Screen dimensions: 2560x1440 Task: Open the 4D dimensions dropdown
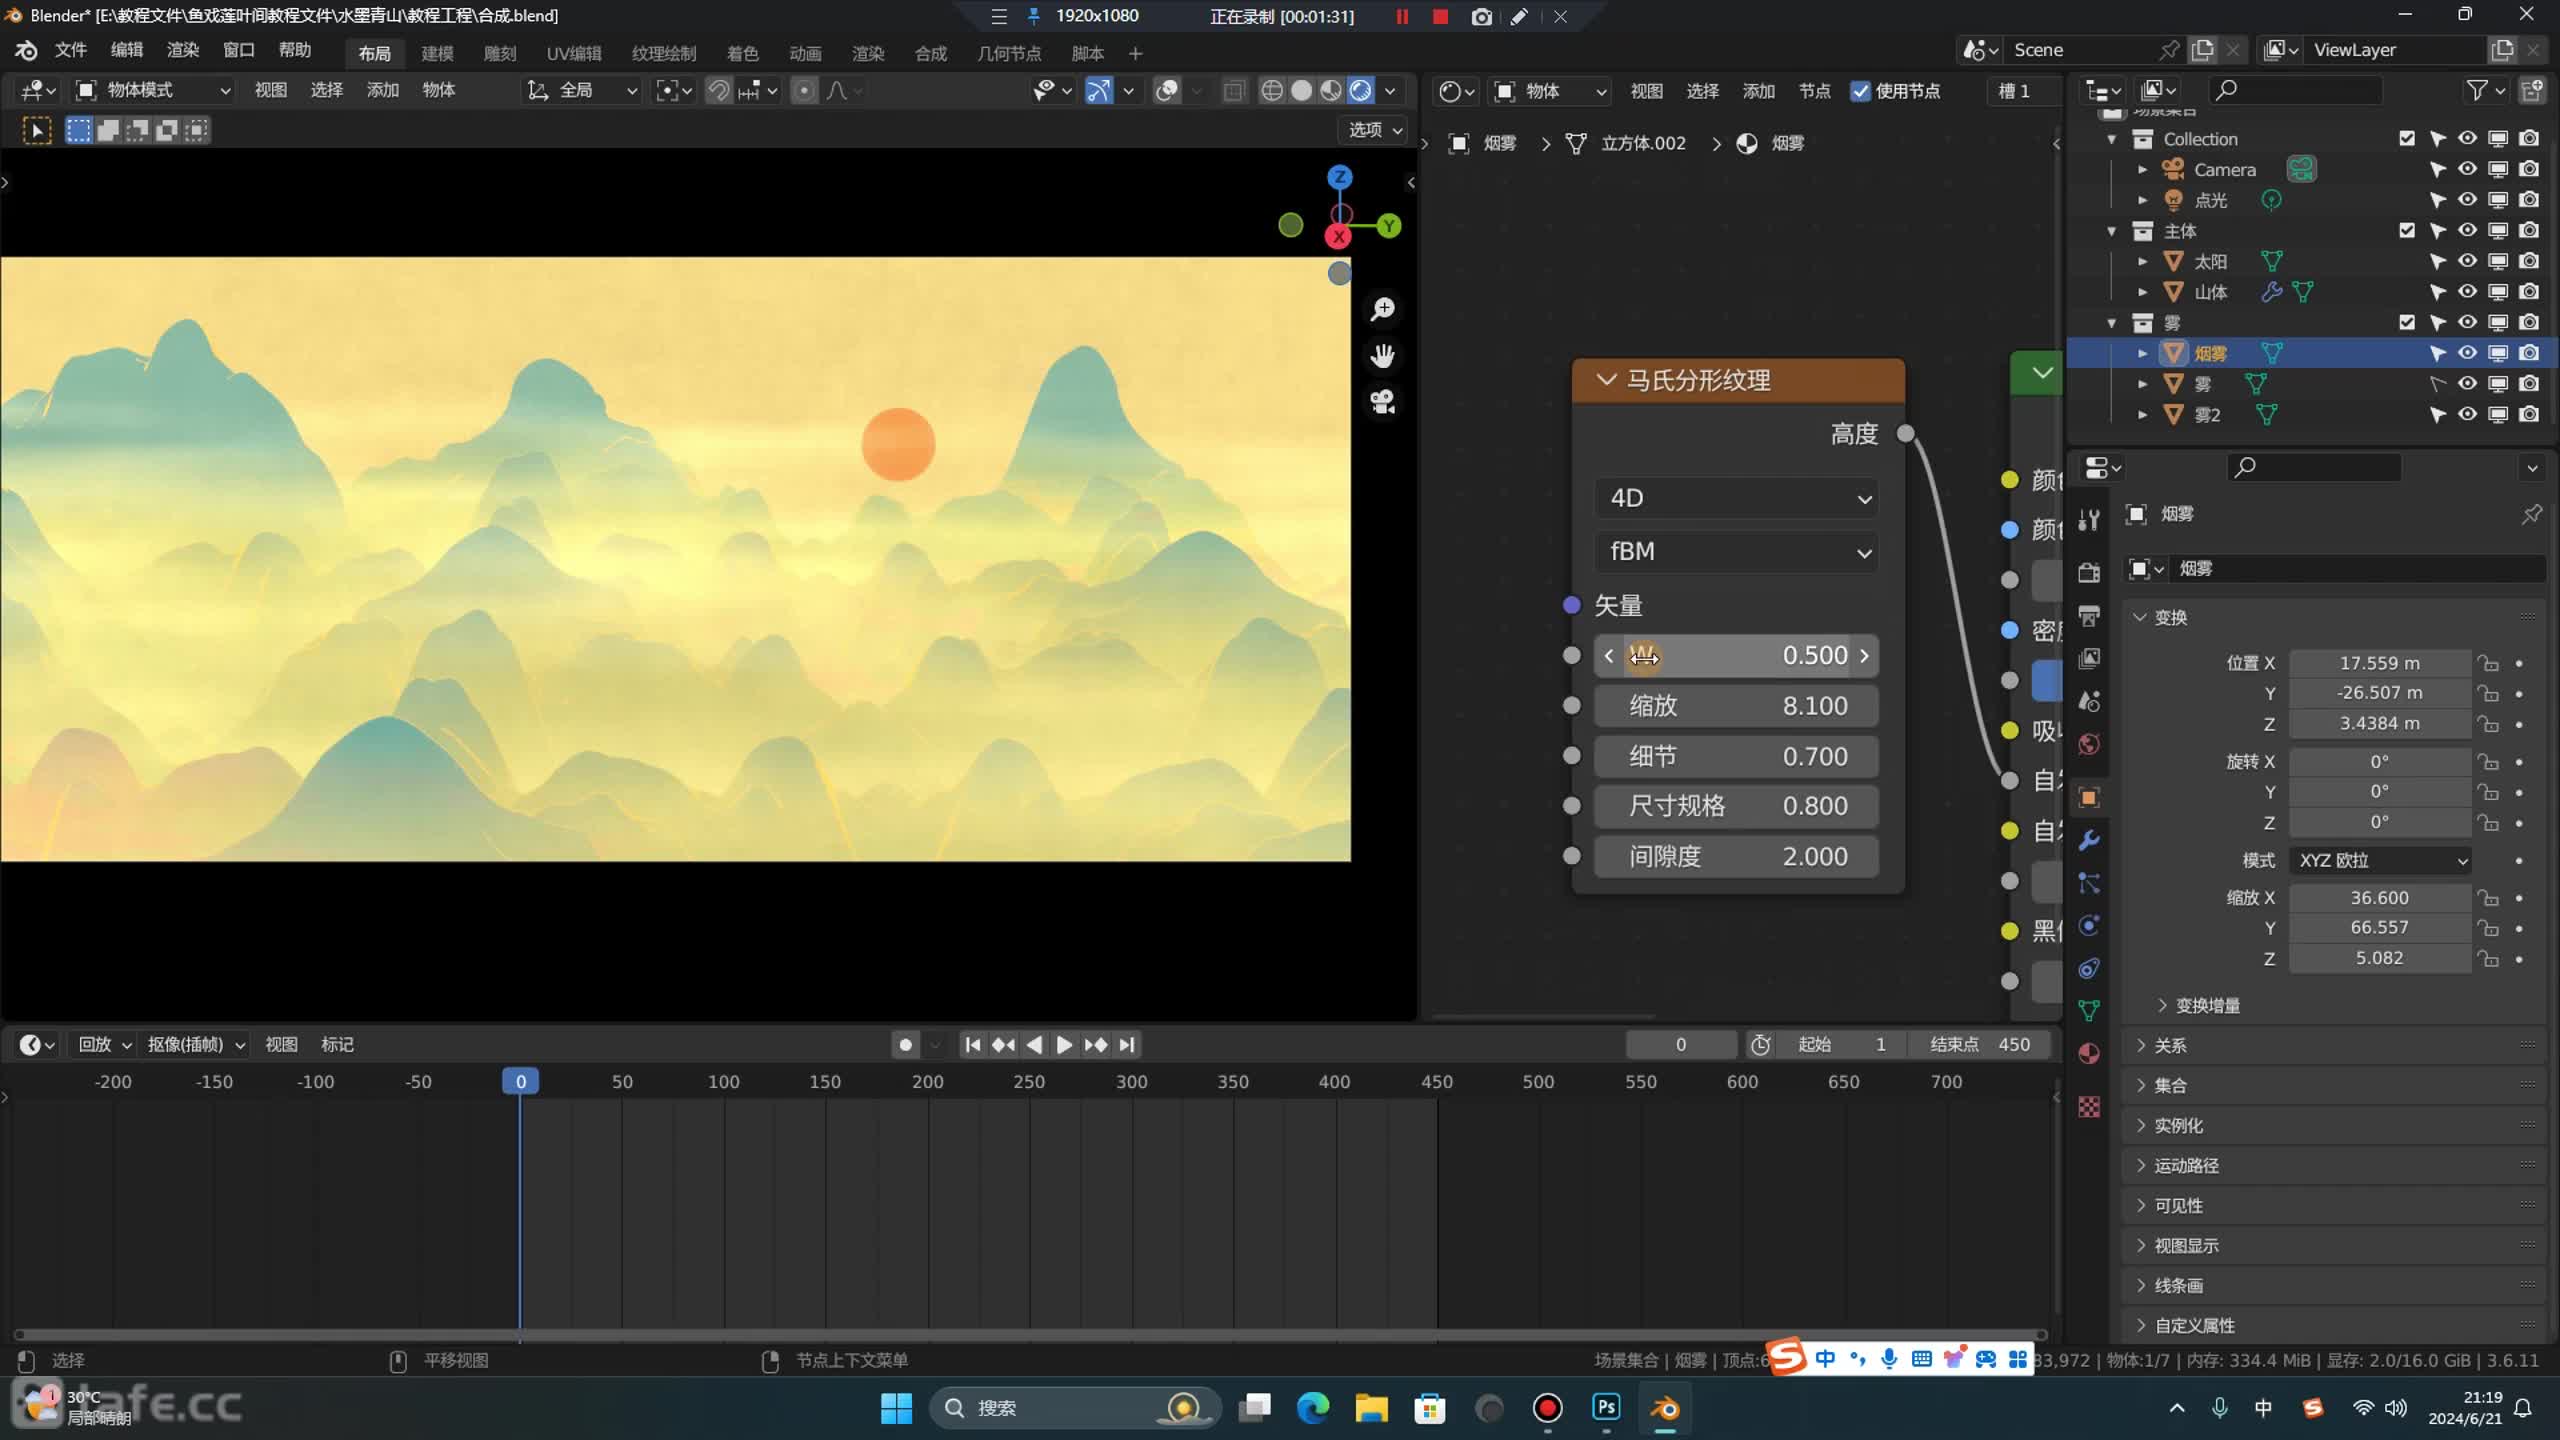pyautogui.click(x=1737, y=498)
